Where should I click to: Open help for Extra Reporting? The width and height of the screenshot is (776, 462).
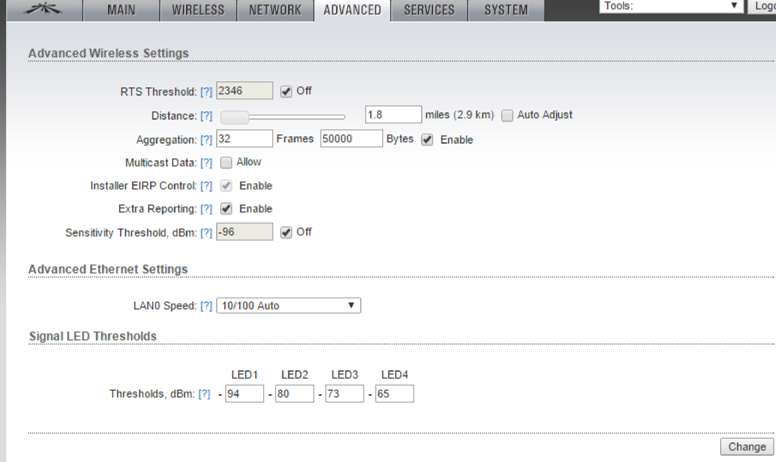[x=206, y=209]
